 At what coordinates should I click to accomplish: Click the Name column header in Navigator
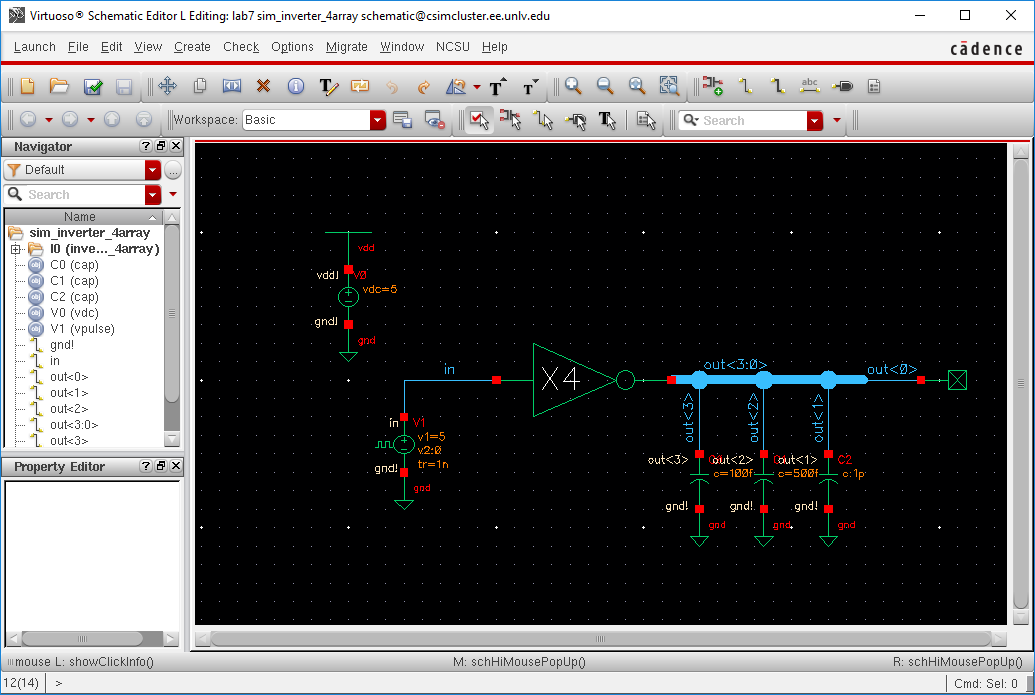click(x=80, y=217)
